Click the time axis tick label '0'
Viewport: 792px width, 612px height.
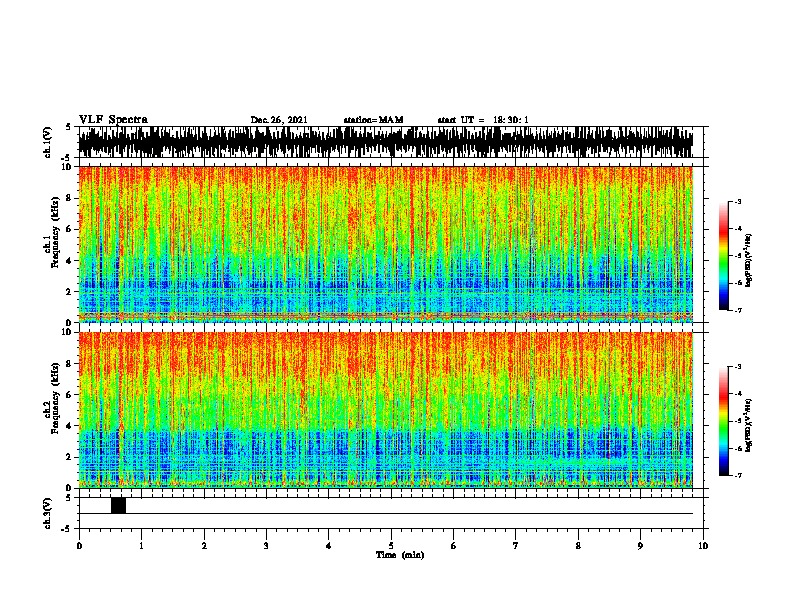(79, 546)
